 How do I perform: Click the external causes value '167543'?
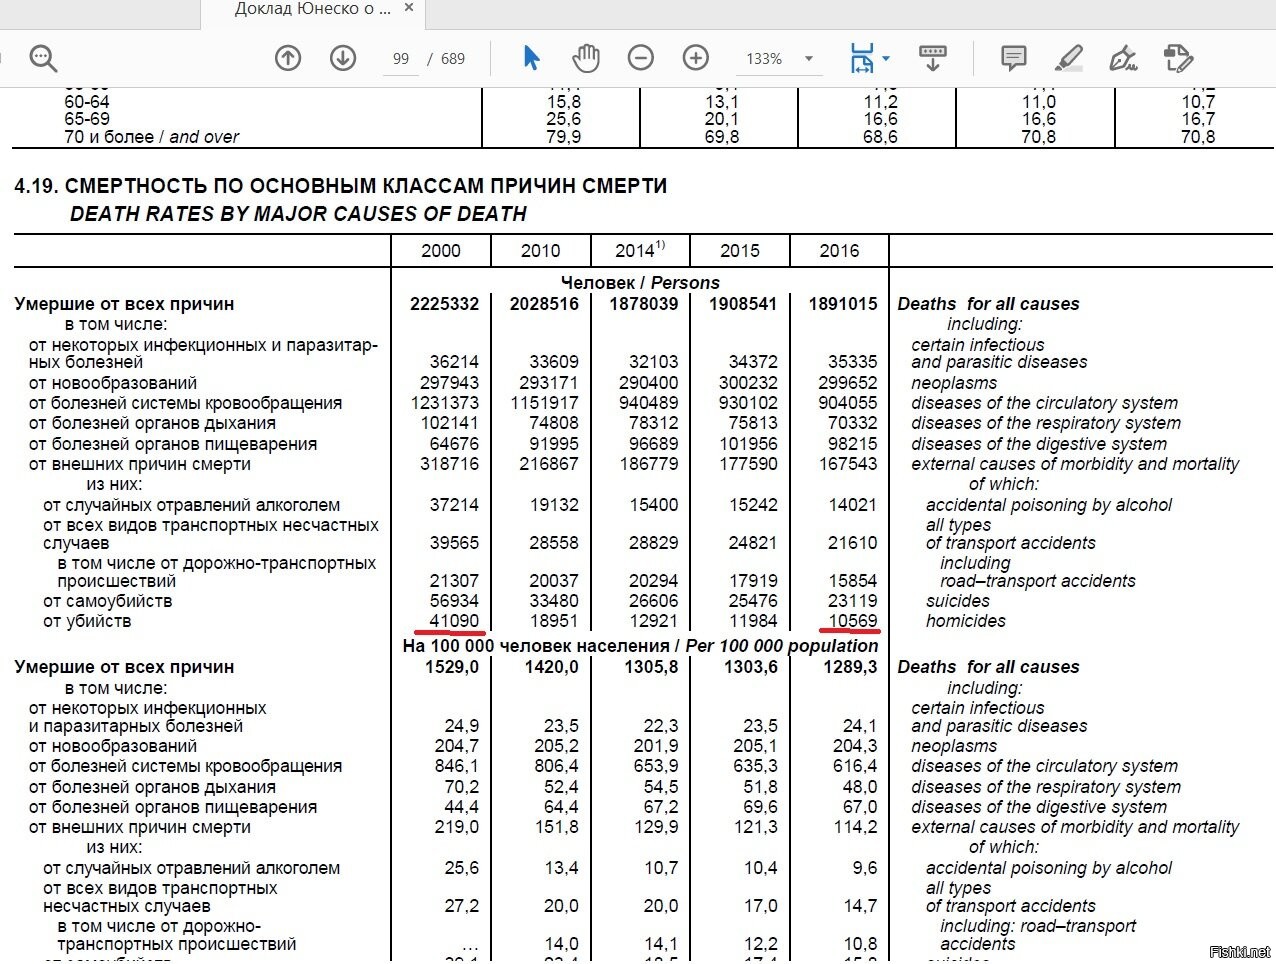(847, 464)
